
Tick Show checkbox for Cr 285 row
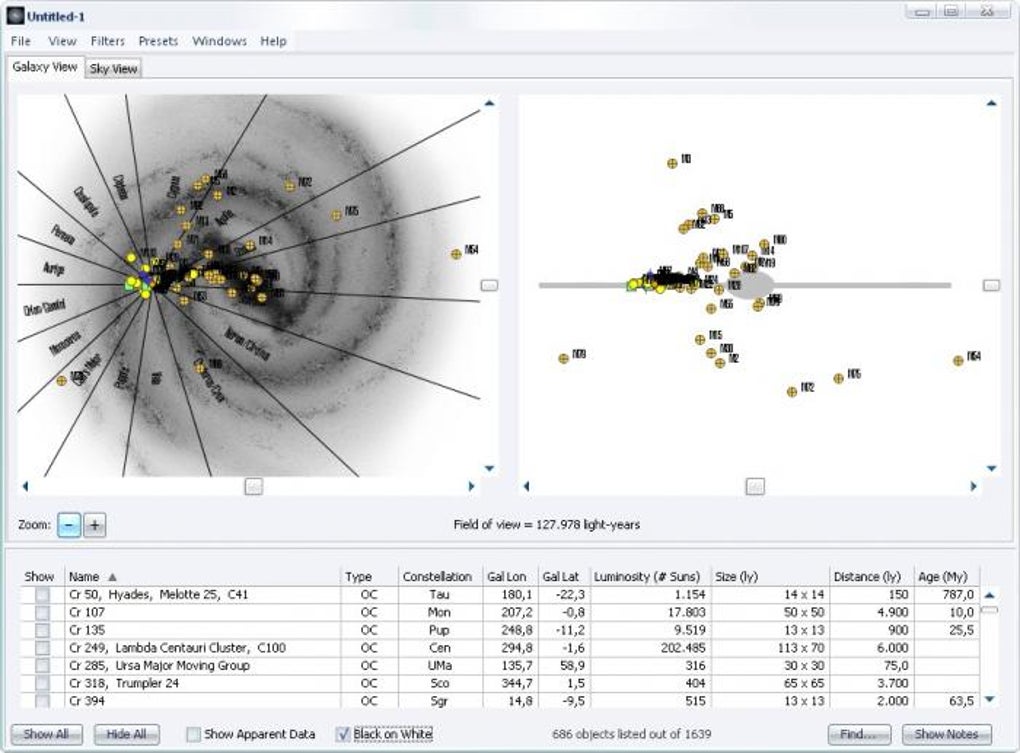point(42,666)
